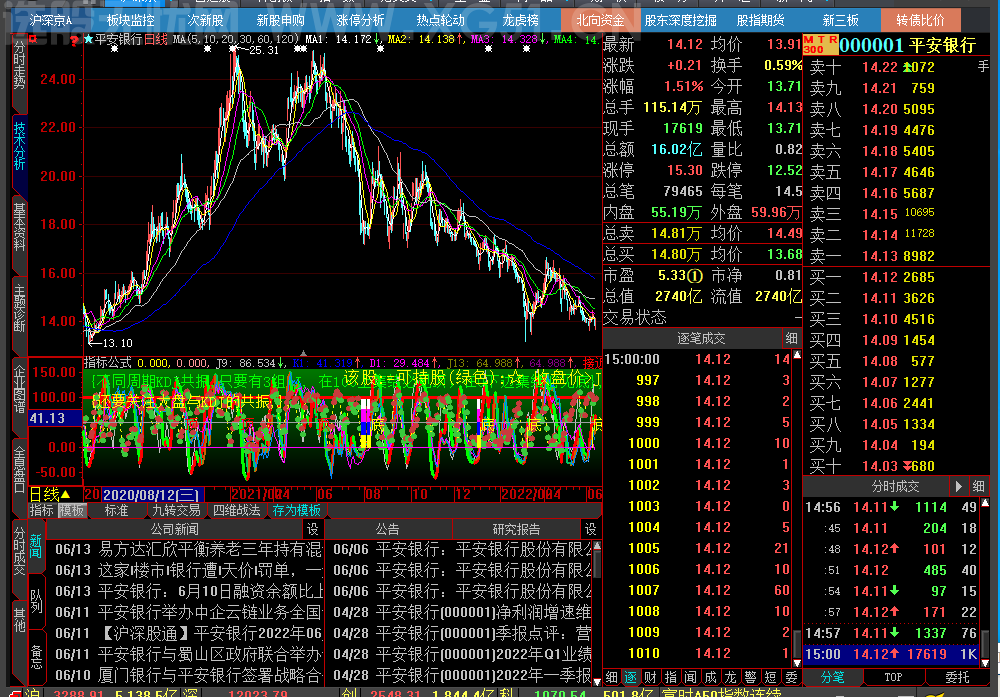Open 设 settings for 公司新闻 panel

(312, 529)
